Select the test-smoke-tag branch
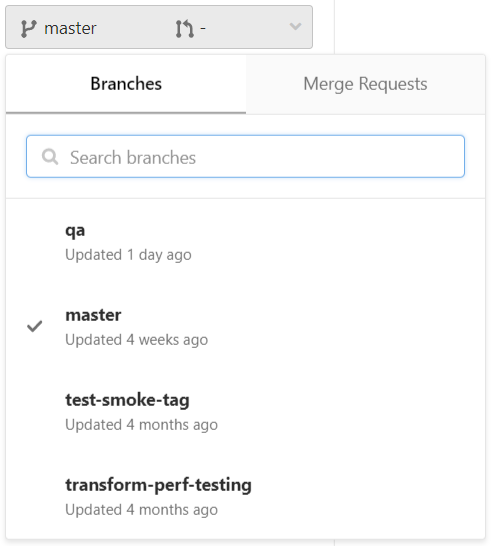The height and width of the screenshot is (546, 493). point(245,412)
